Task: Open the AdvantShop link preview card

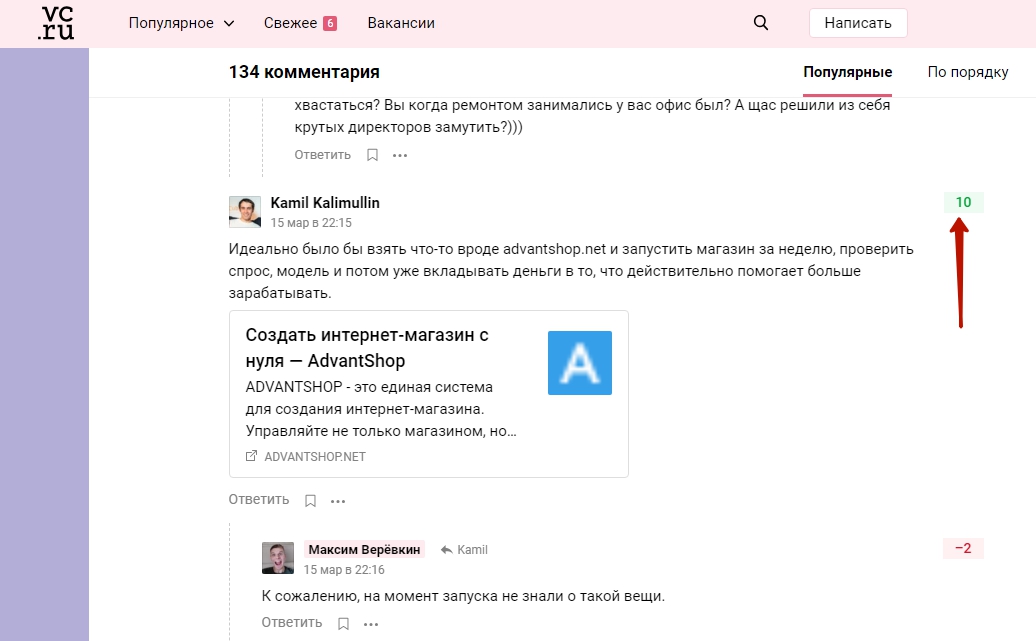Action: point(429,394)
